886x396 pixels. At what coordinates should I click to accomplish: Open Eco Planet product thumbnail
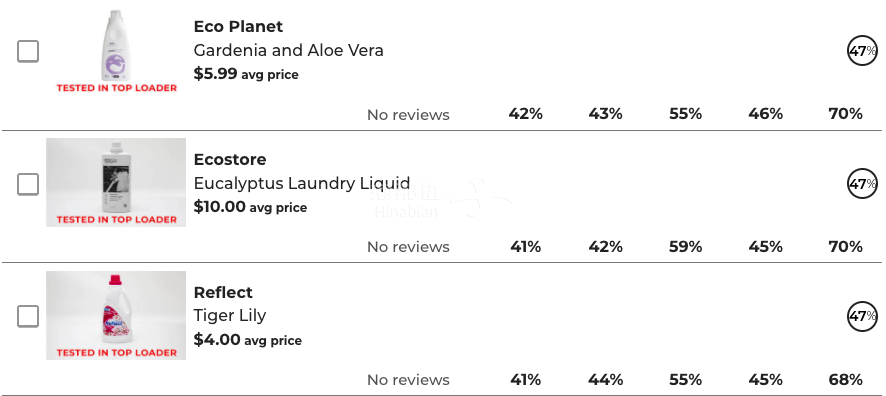[116, 50]
